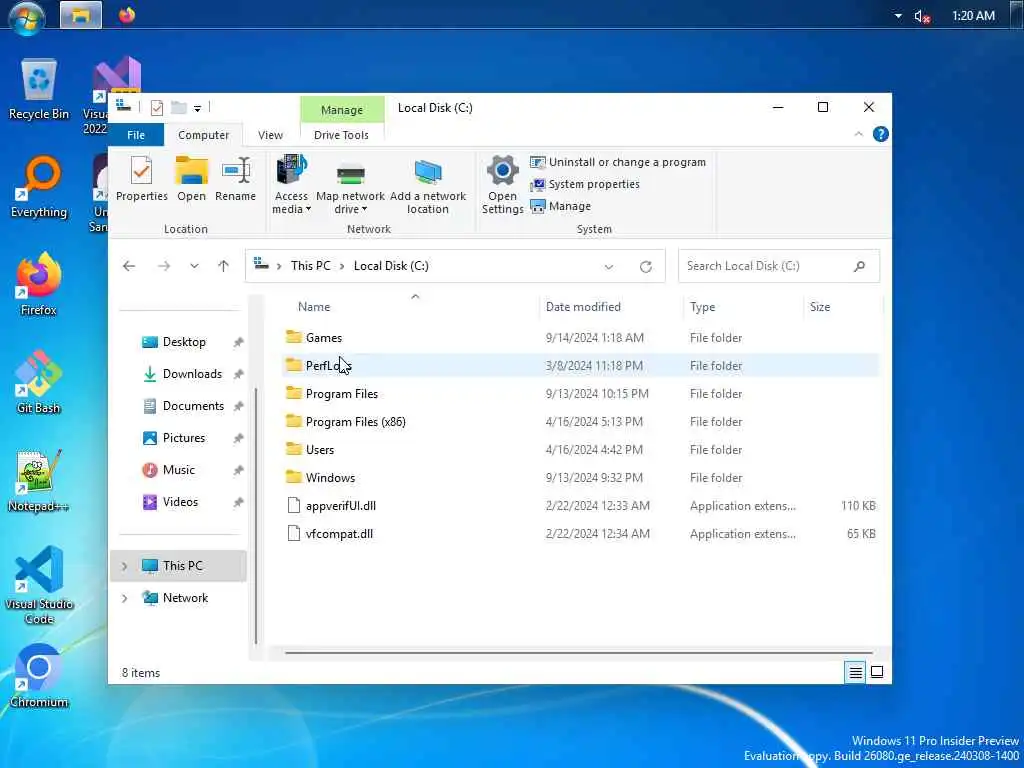Select the Program Files (x86) folder

click(x=580, y=422)
